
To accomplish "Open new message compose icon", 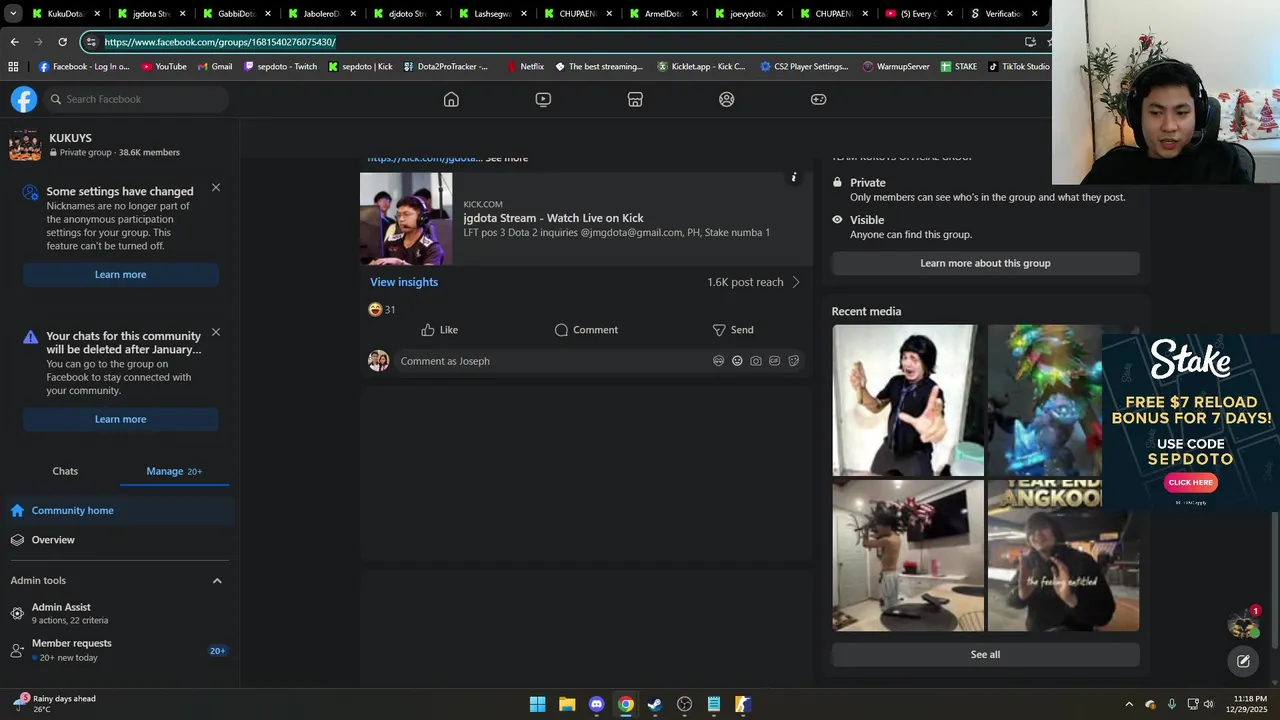I will tap(1243, 661).
